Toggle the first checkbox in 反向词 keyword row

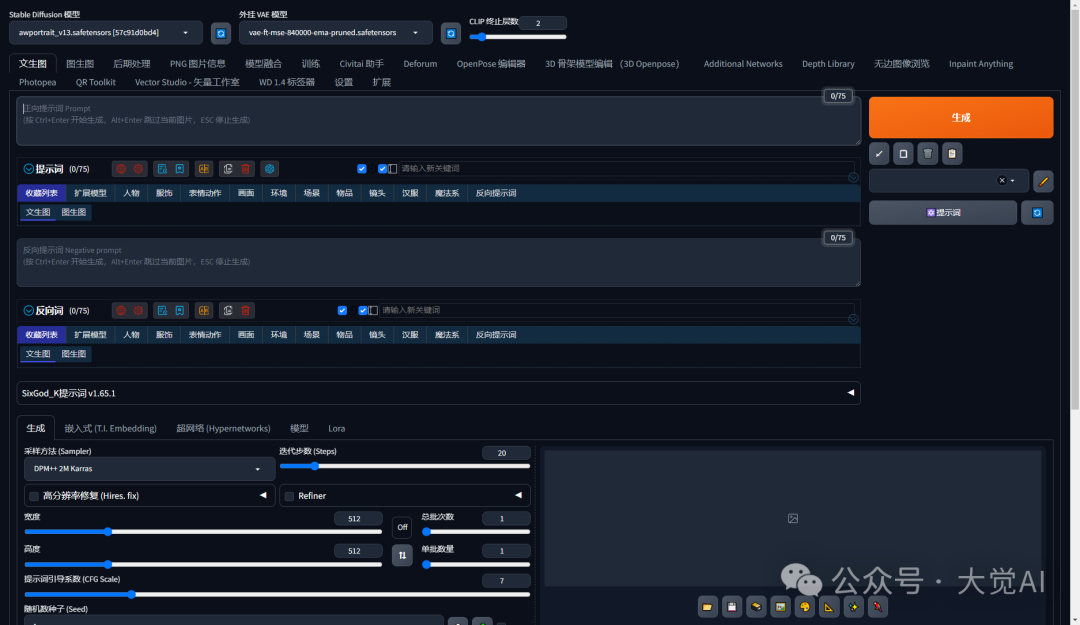[342, 311]
